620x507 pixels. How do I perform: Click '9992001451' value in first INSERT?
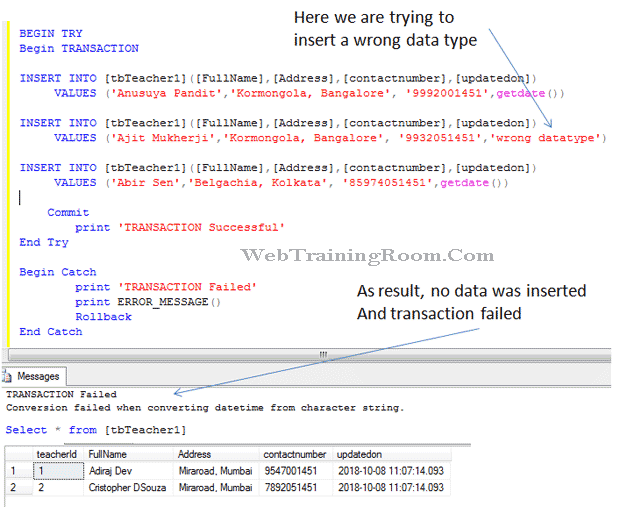point(447,93)
